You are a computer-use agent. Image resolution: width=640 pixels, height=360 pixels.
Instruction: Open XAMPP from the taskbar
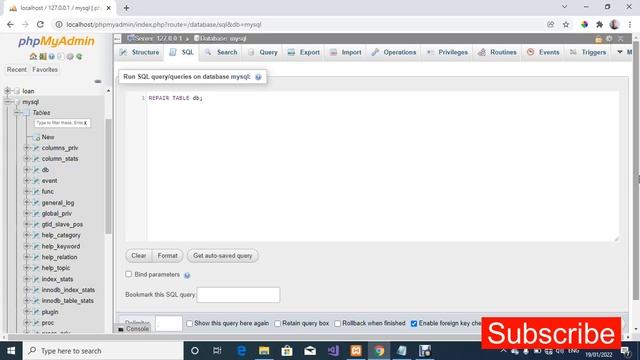tap(356, 351)
